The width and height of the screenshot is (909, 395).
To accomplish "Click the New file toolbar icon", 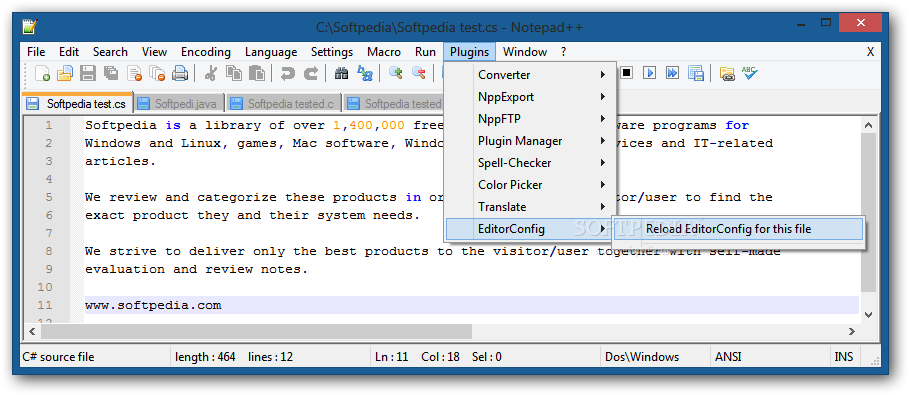I will [x=42, y=73].
